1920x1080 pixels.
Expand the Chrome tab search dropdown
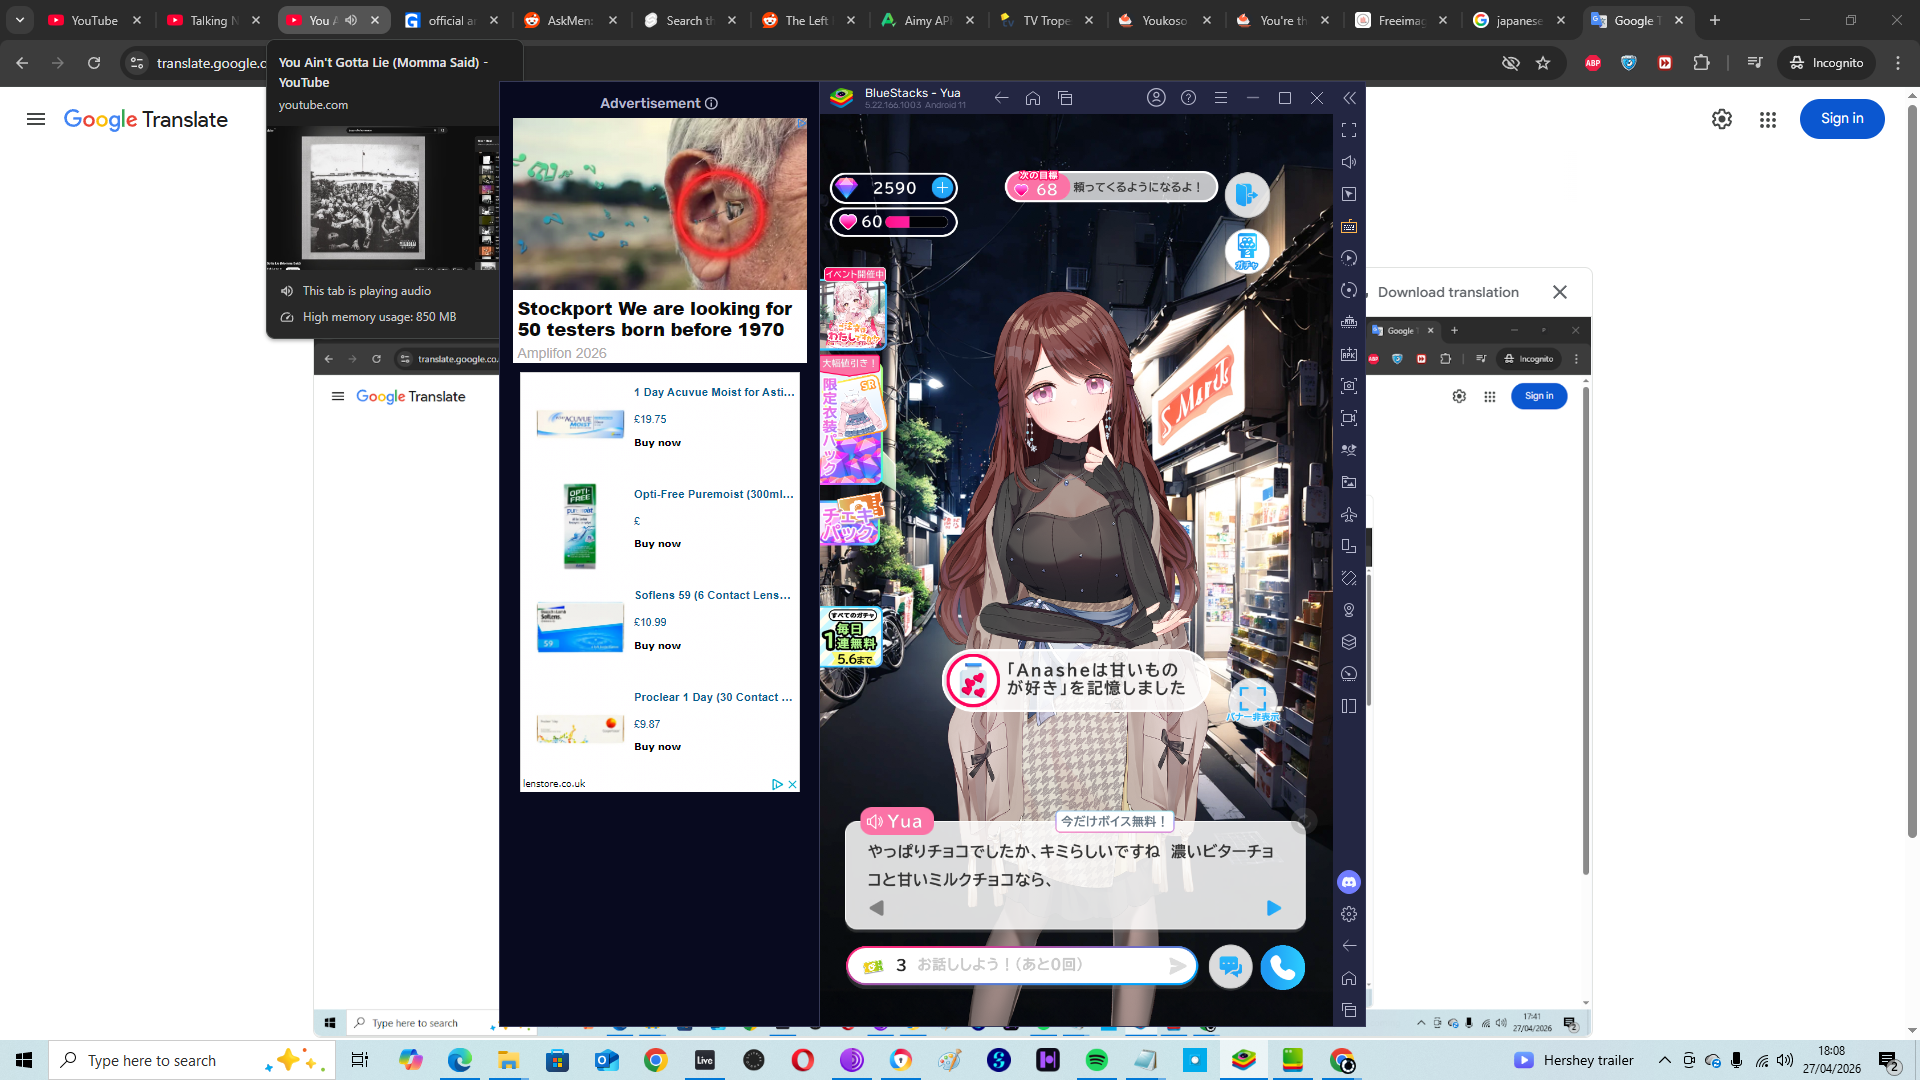19,20
